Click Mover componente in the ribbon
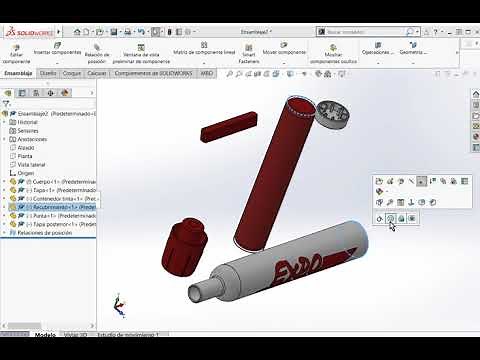 (284, 48)
